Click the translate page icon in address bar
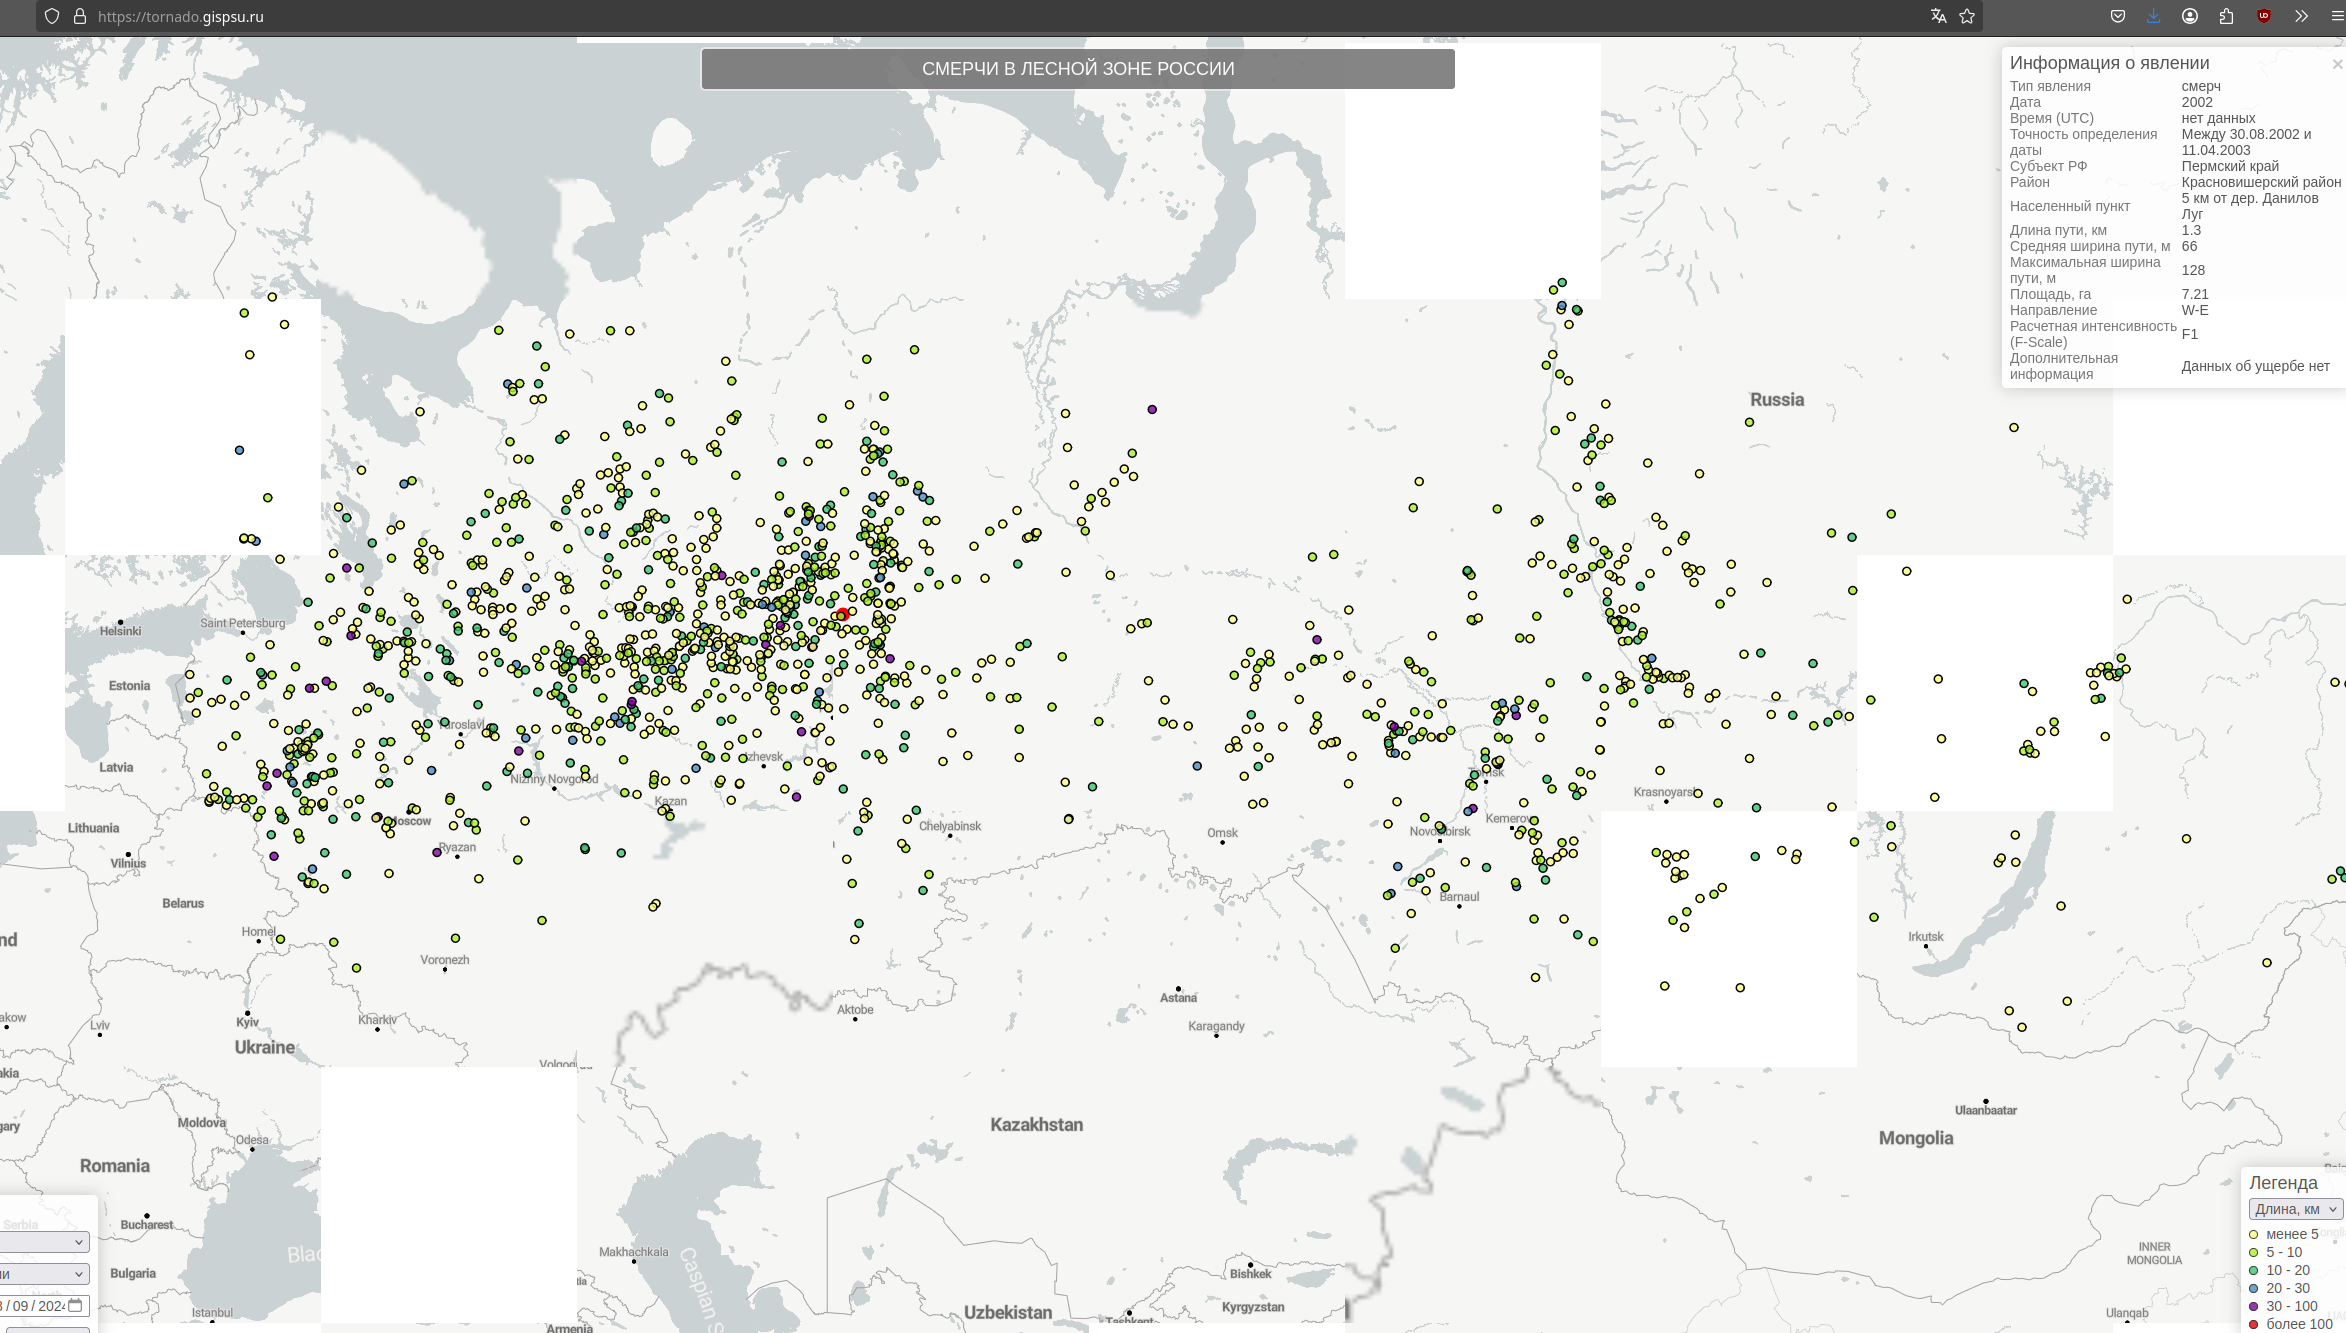 [1938, 16]
